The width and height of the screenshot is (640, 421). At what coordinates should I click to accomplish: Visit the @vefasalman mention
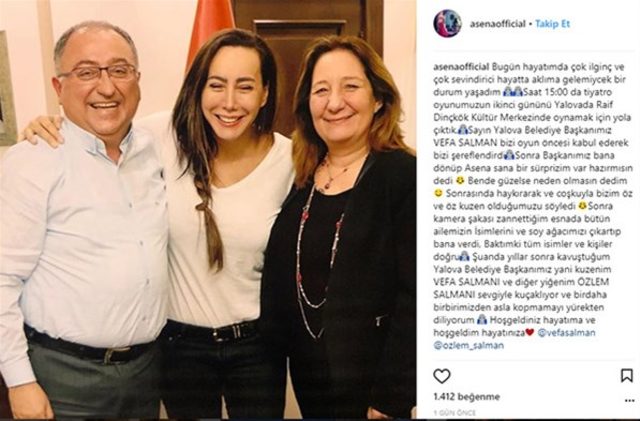click(567, 332)
